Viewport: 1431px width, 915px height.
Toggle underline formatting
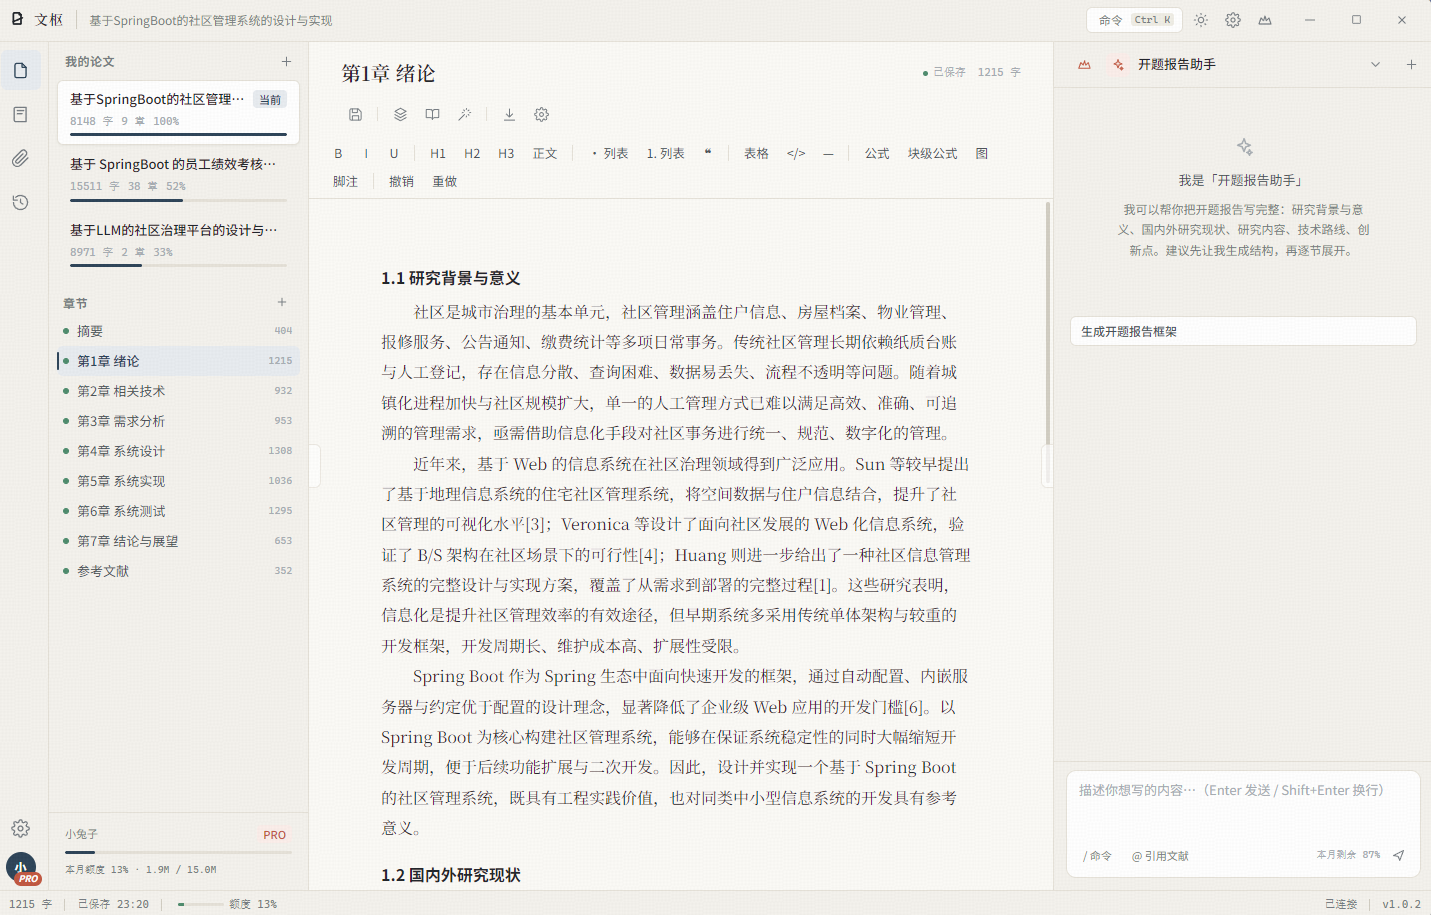click(394, 153)
